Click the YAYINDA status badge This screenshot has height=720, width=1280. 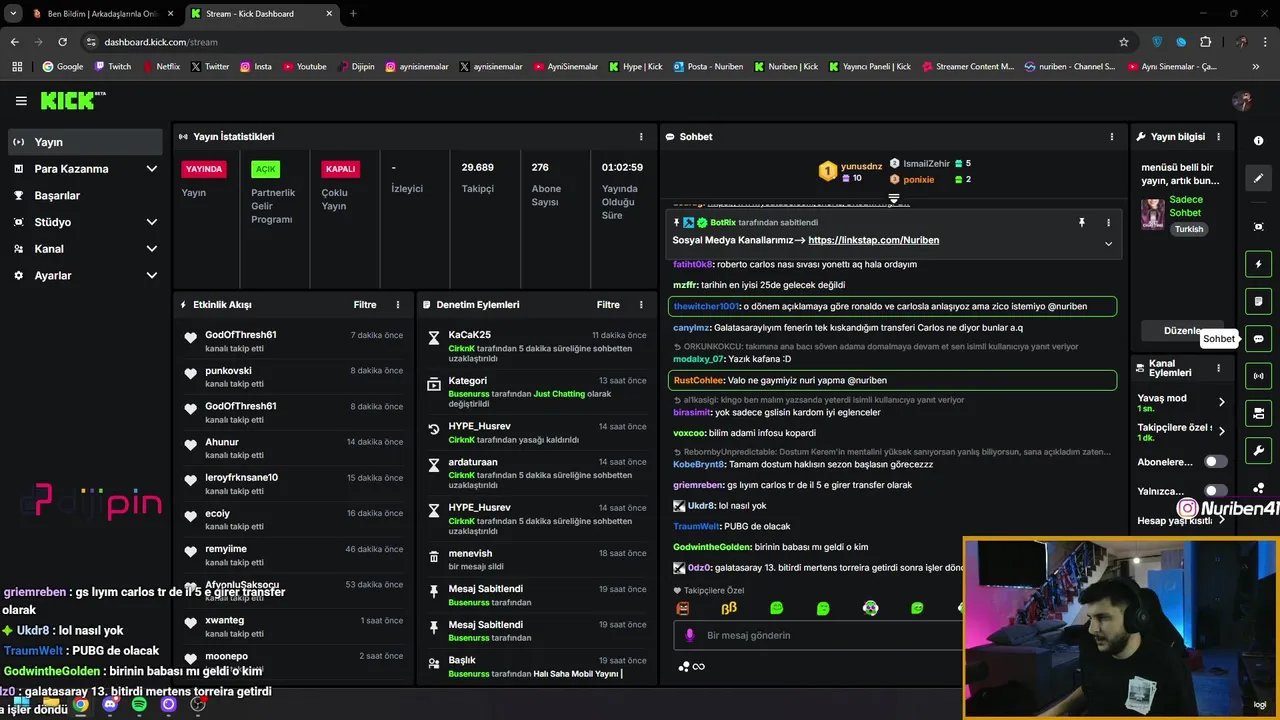click(204, 169)
